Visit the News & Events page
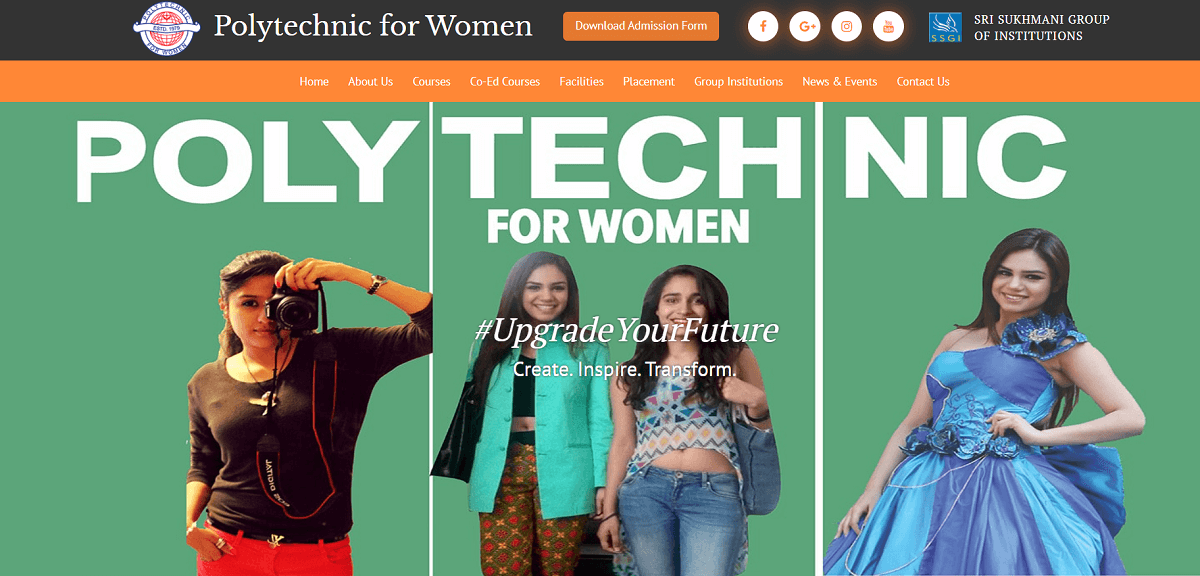Viewport: 1200px width, 576px height. pyautogui.click(x=840, y=82)
